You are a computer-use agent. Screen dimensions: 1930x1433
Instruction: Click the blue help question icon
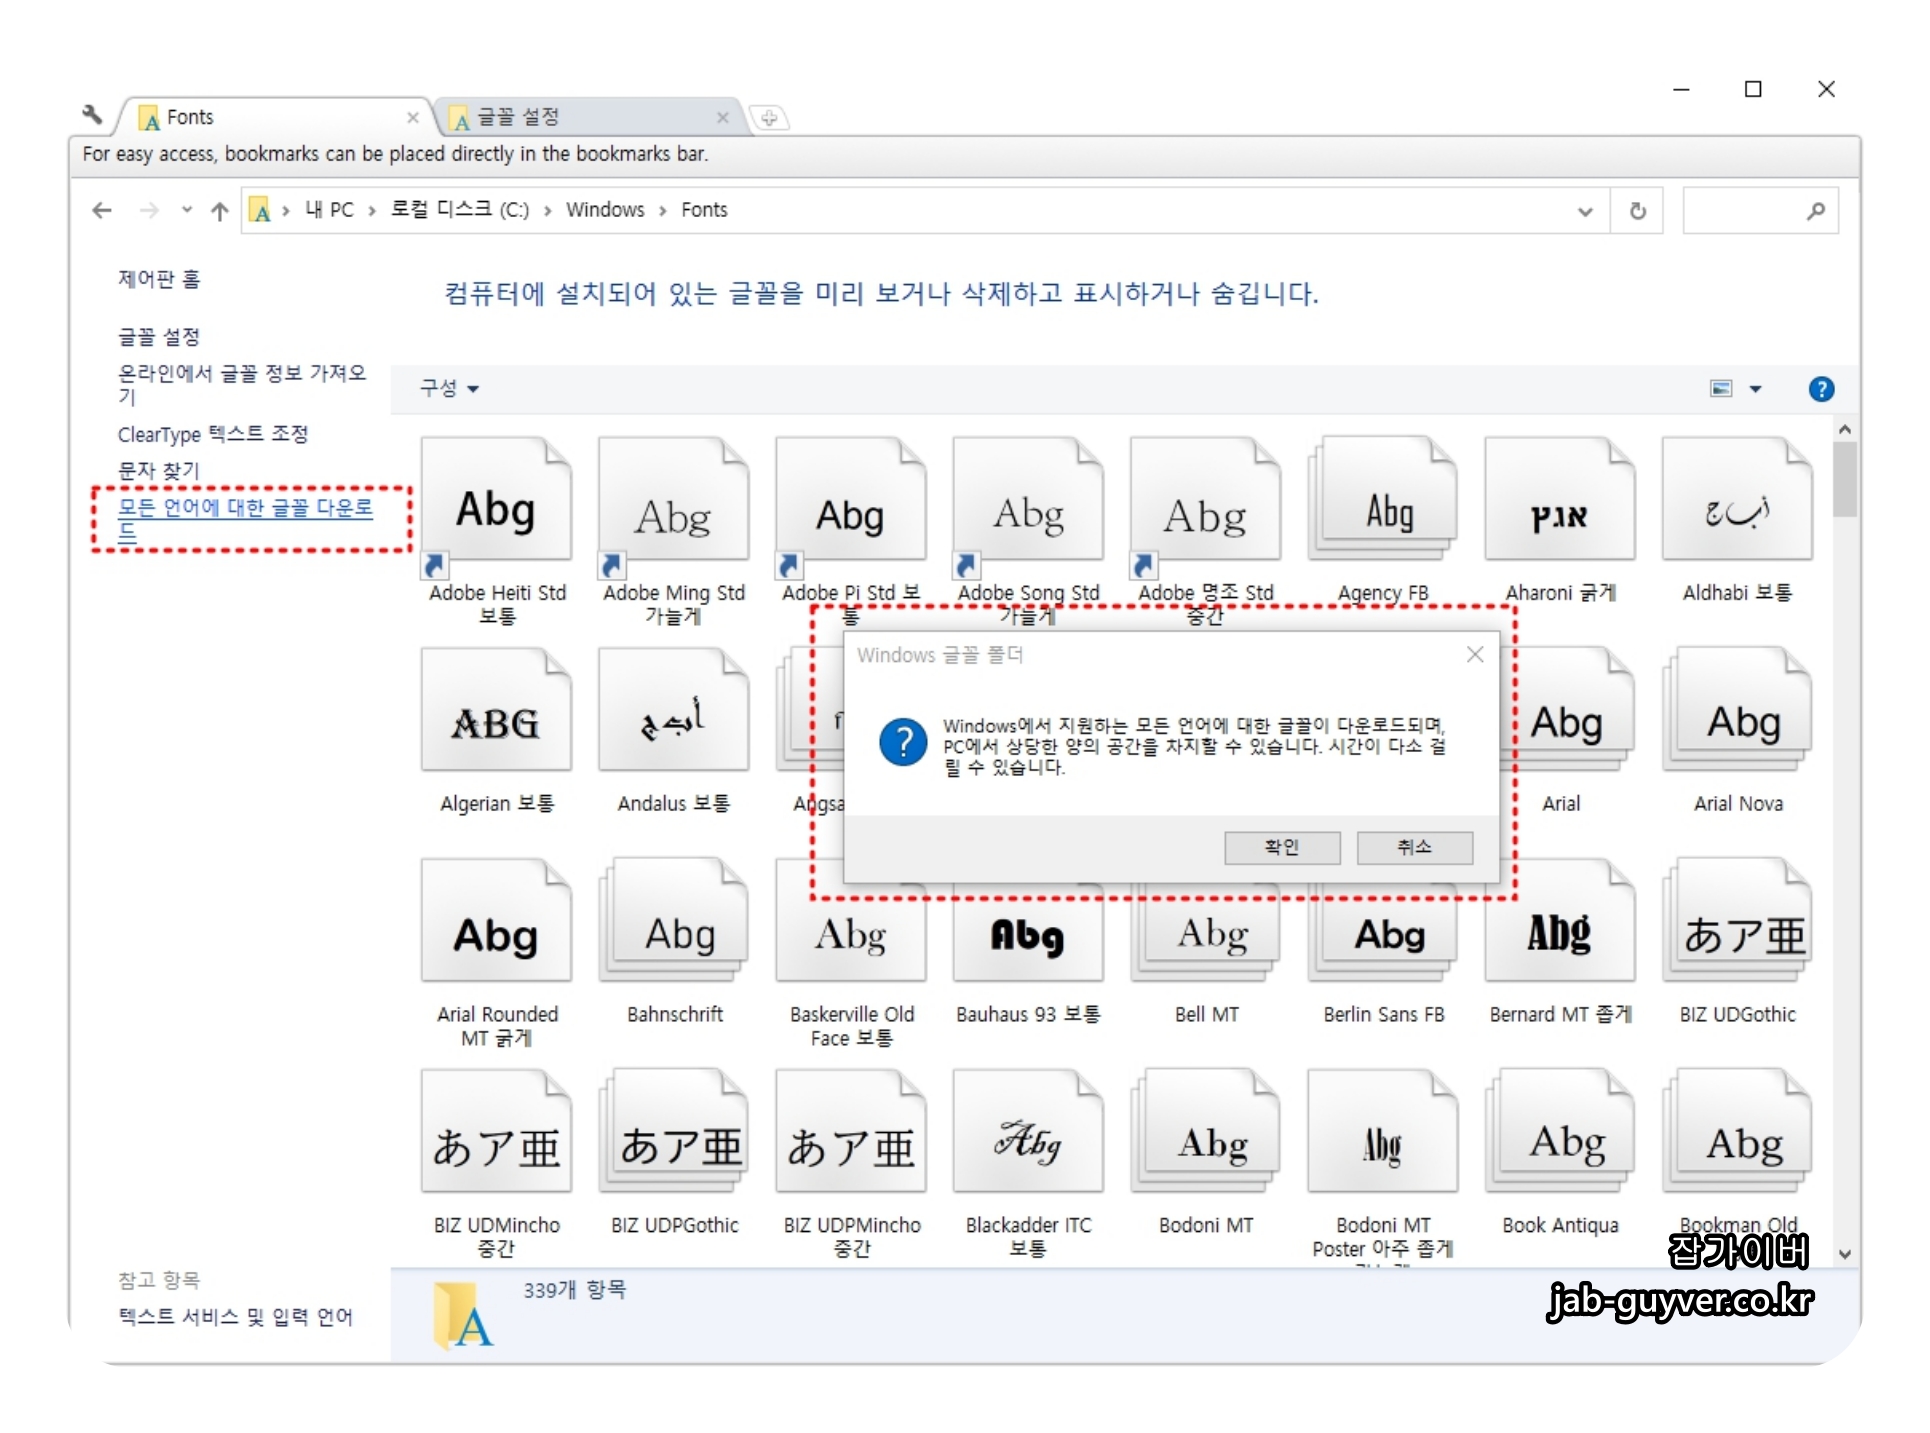pos(1821,389)
